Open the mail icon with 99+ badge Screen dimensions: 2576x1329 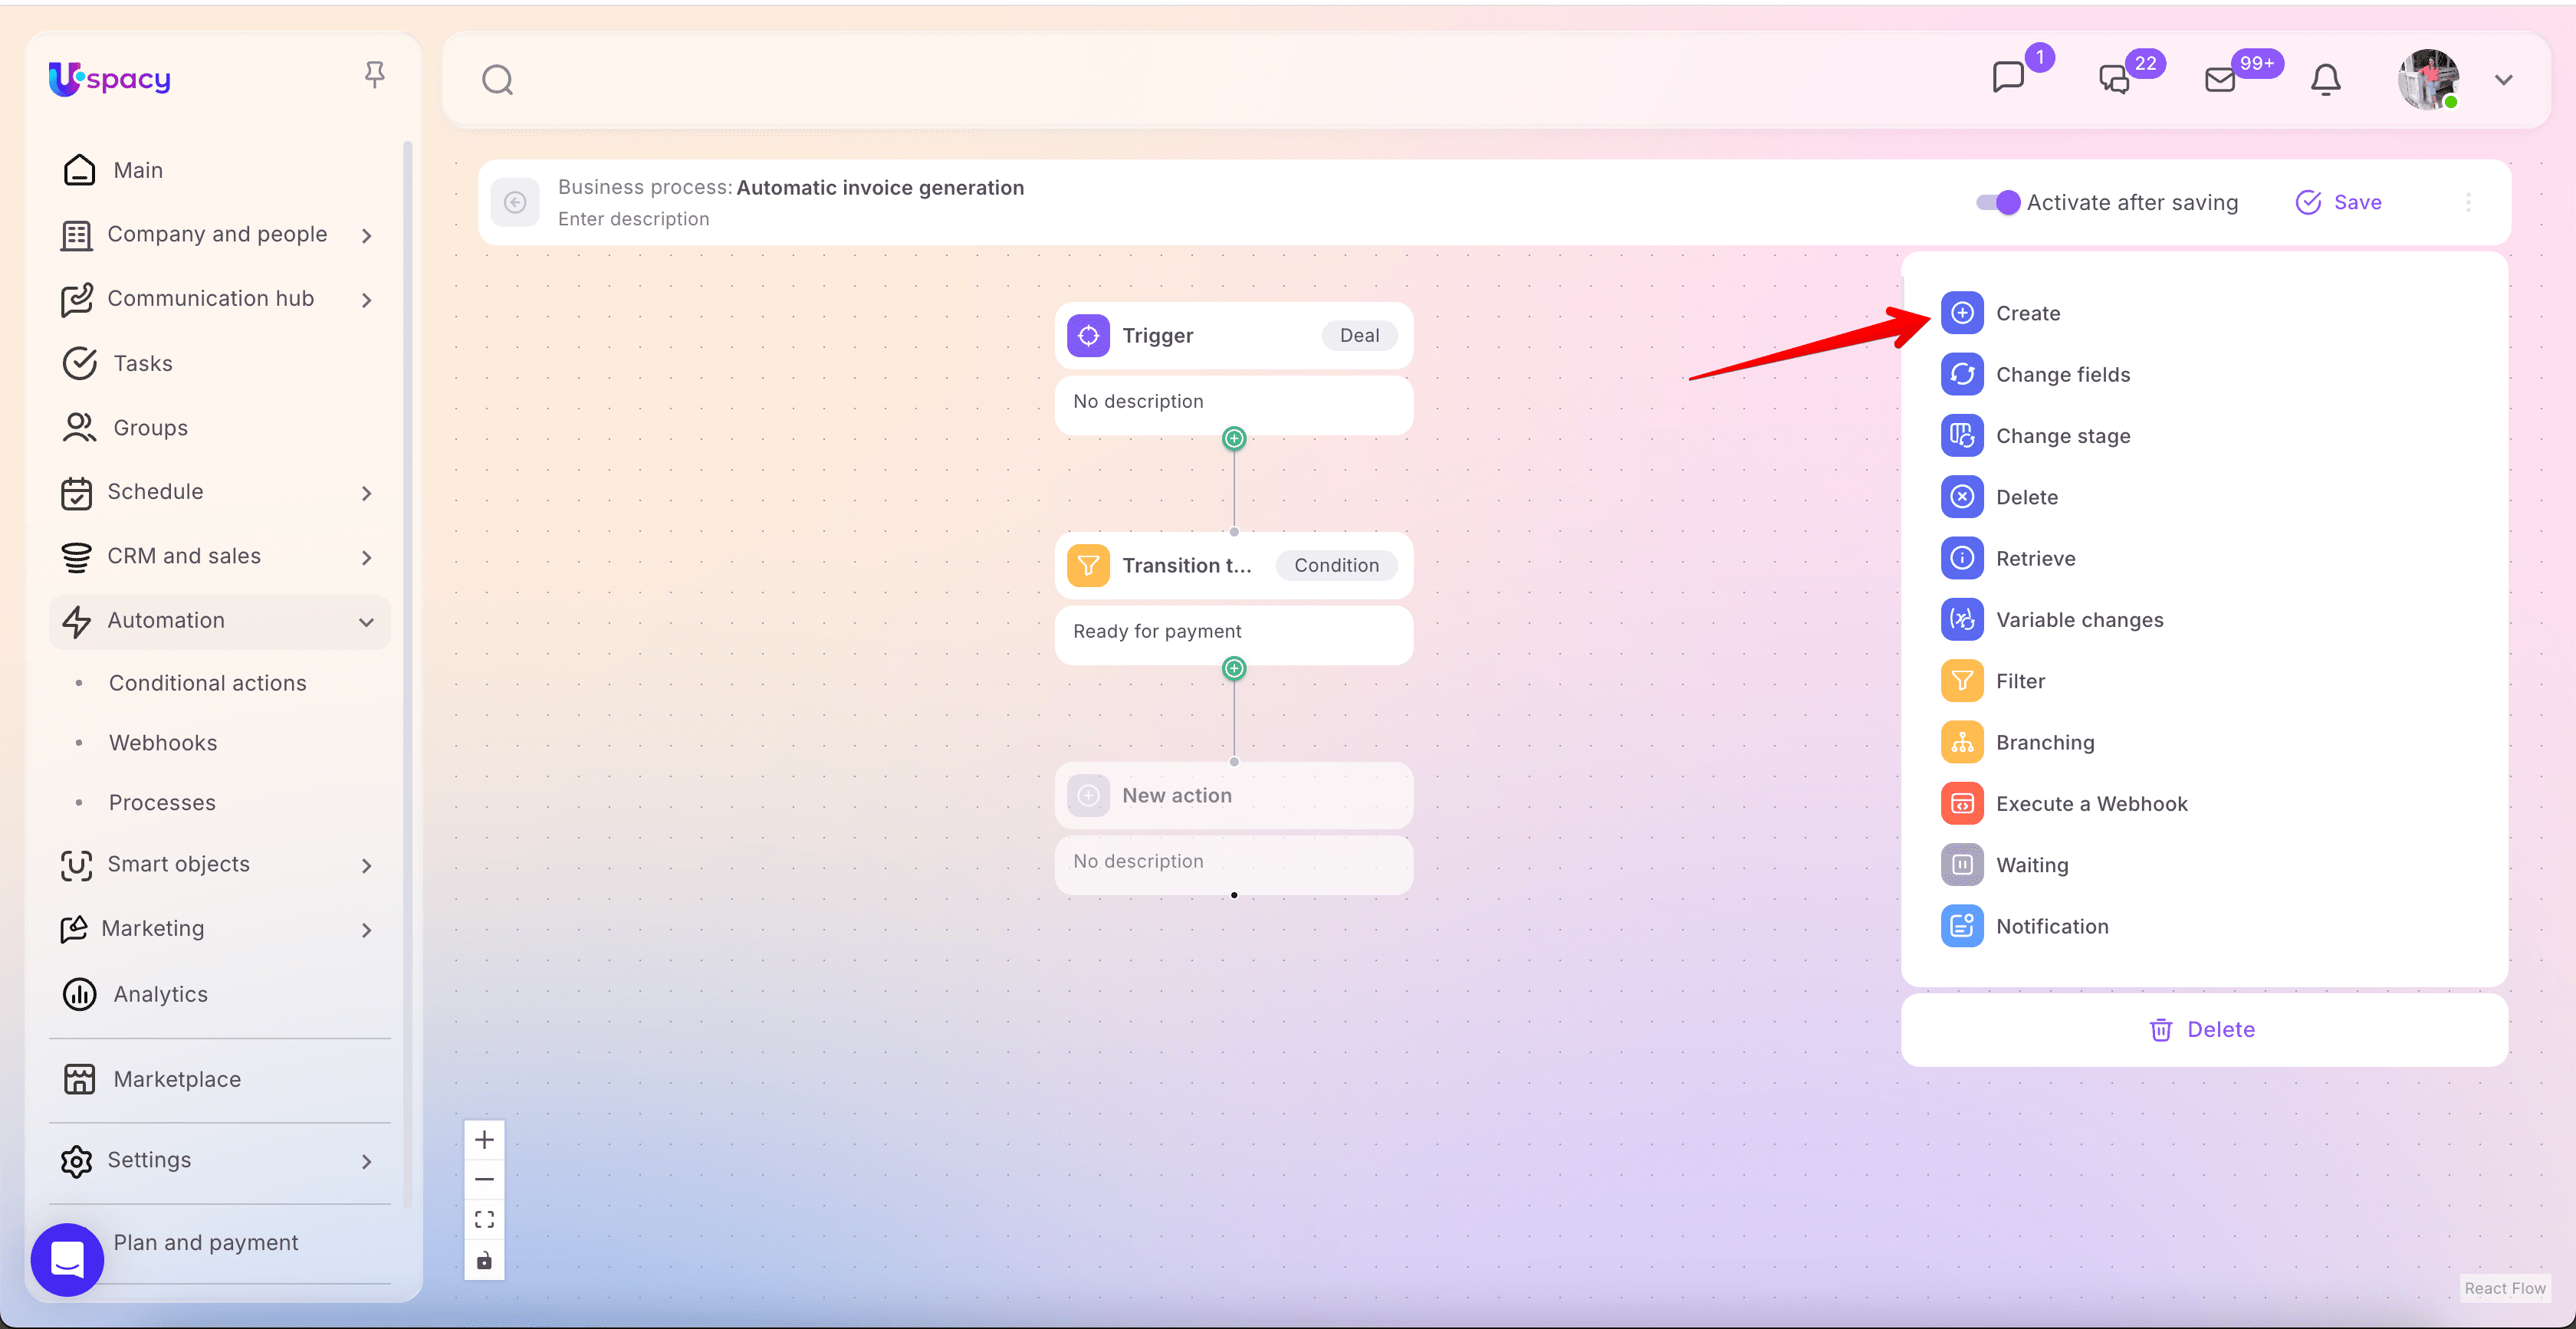coord(2220,80)
